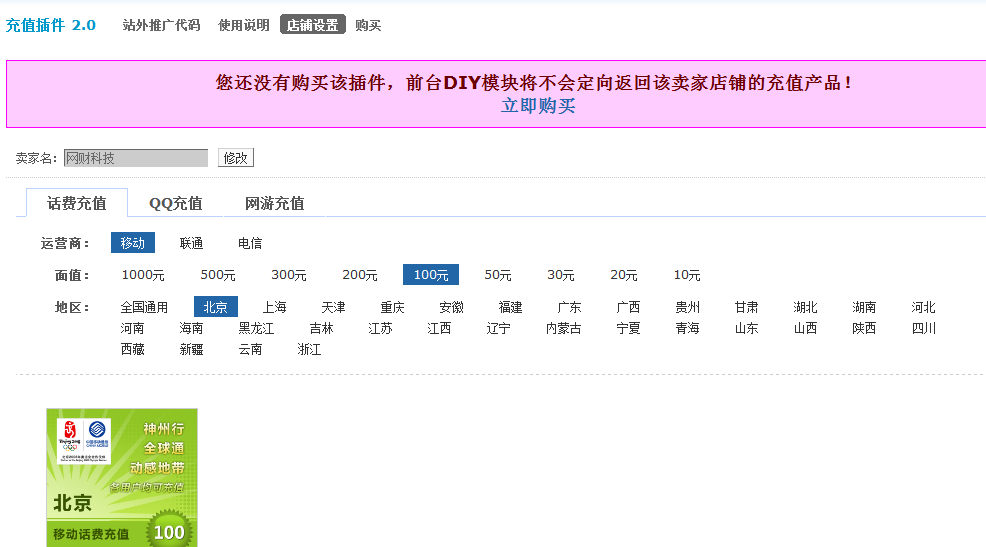The image size is (986, 547).
Task: Choose 20元 face value
Action: pyautogui.click(x=623, y=275)
